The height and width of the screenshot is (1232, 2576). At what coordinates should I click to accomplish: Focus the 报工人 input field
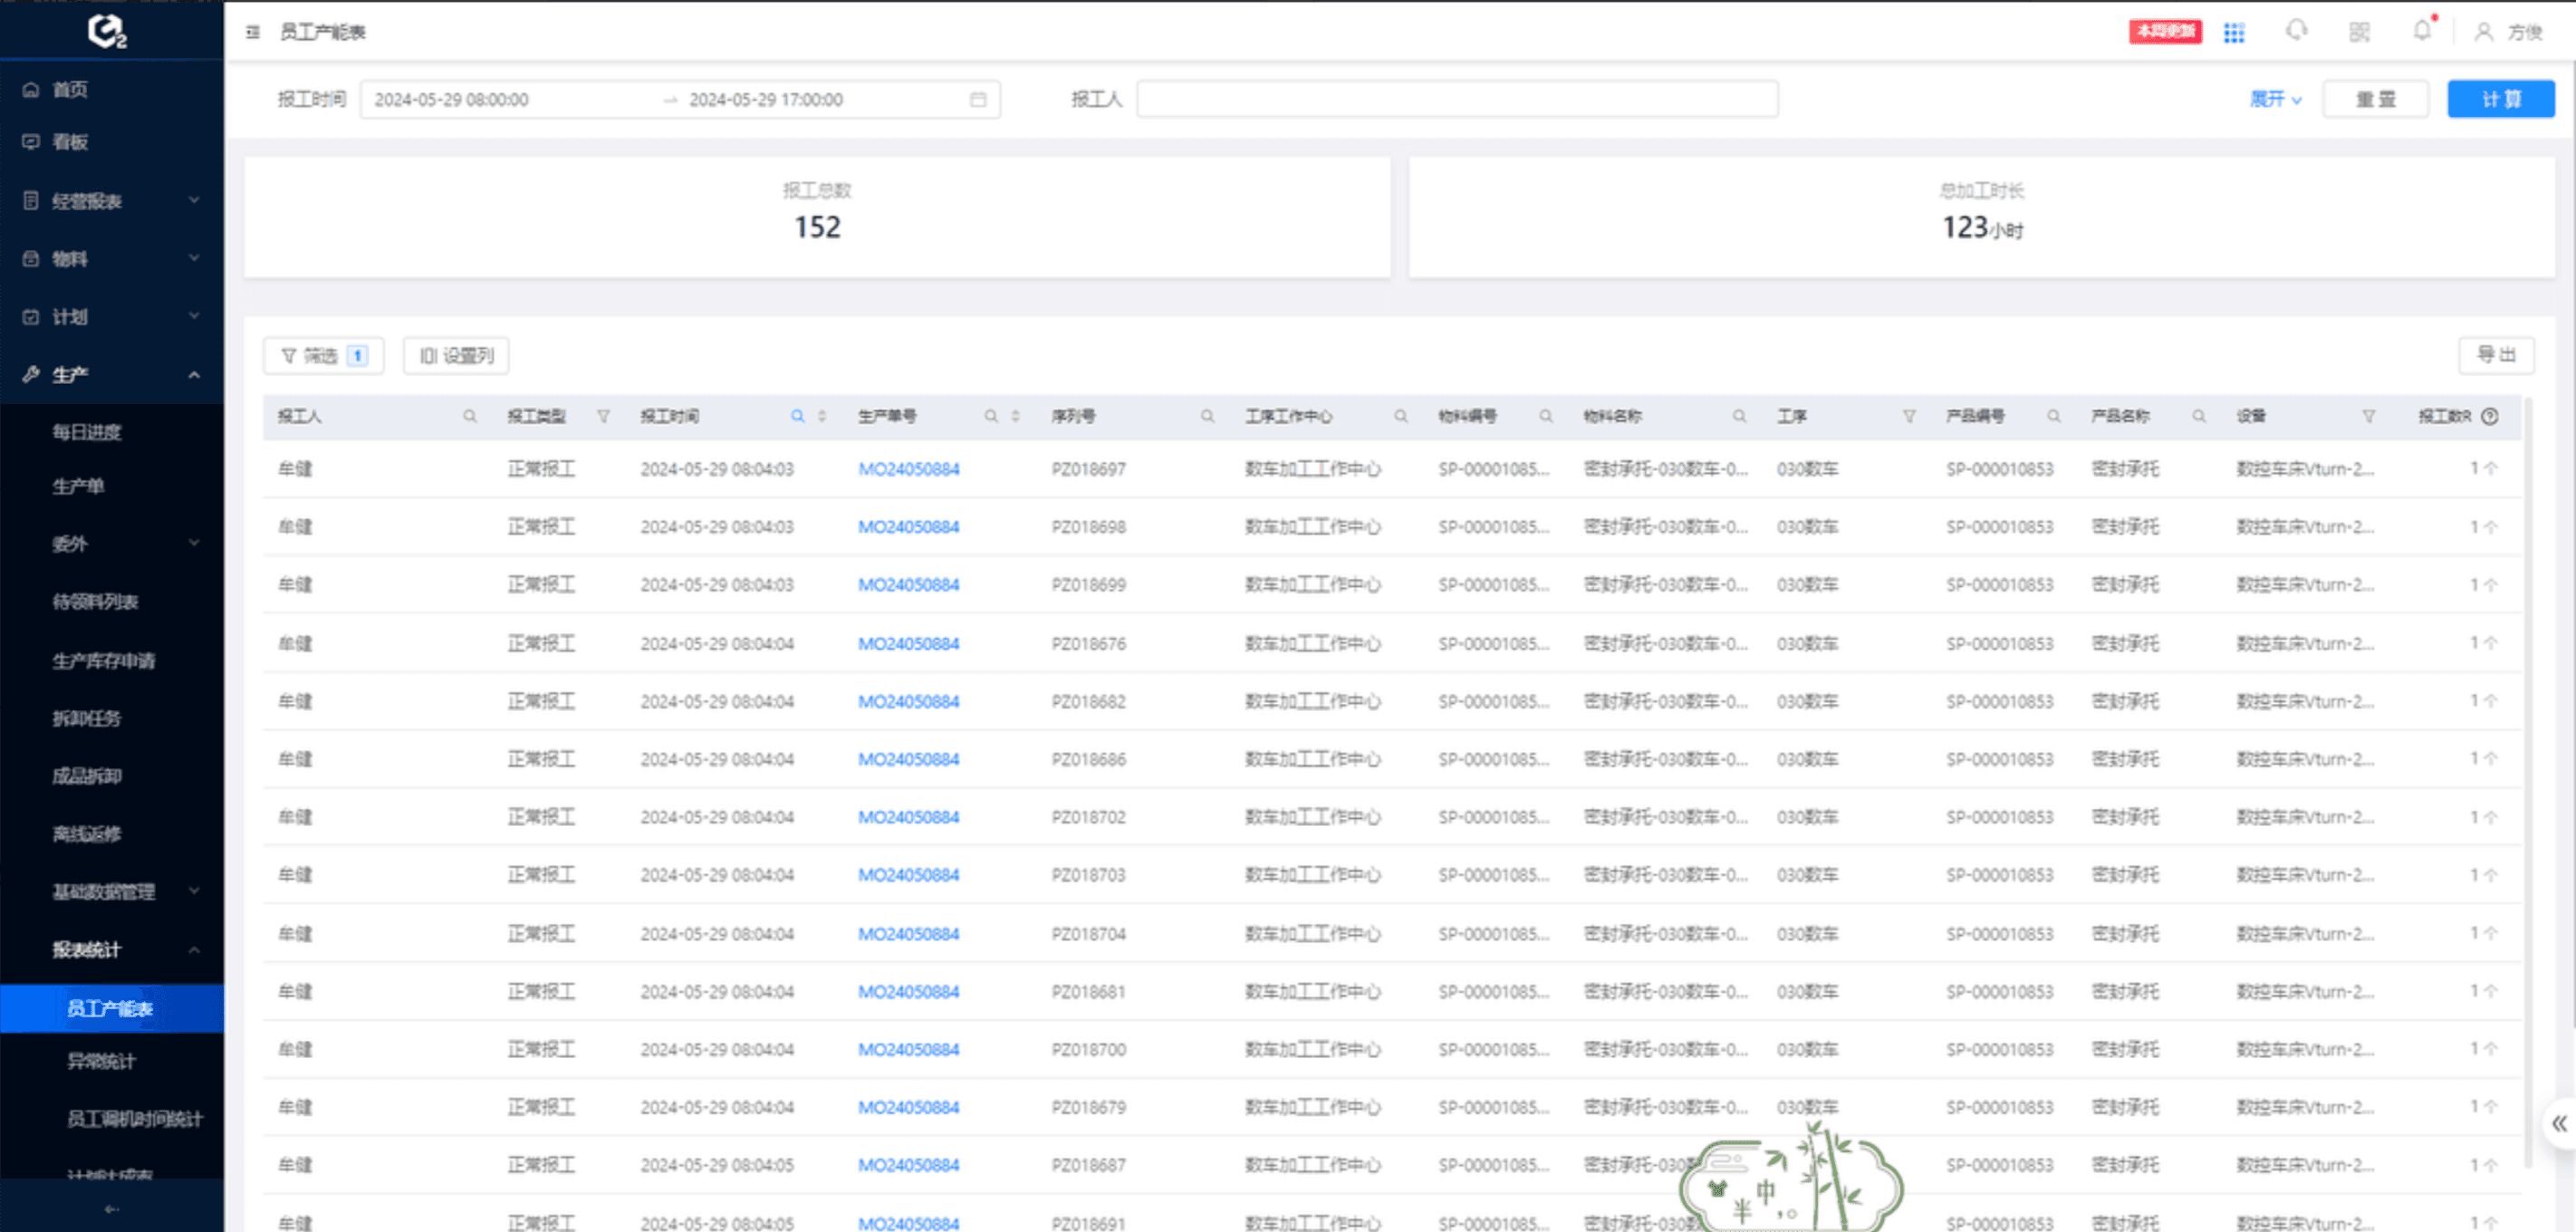click(x=1457, y=99)
